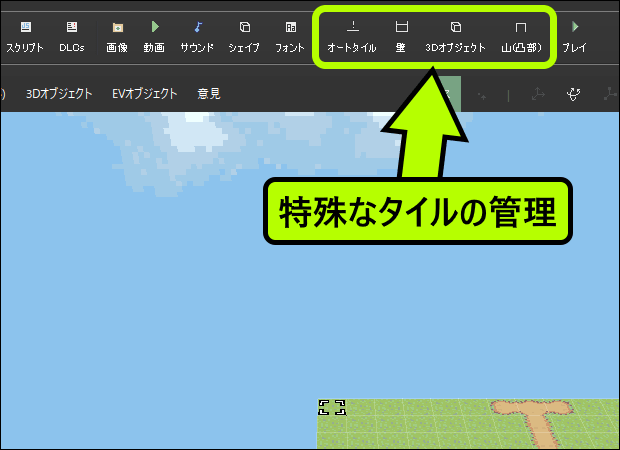Open the DLCs manager
Image resolution: width=620 pixels, height=450 pixels.
pos(71,35)
